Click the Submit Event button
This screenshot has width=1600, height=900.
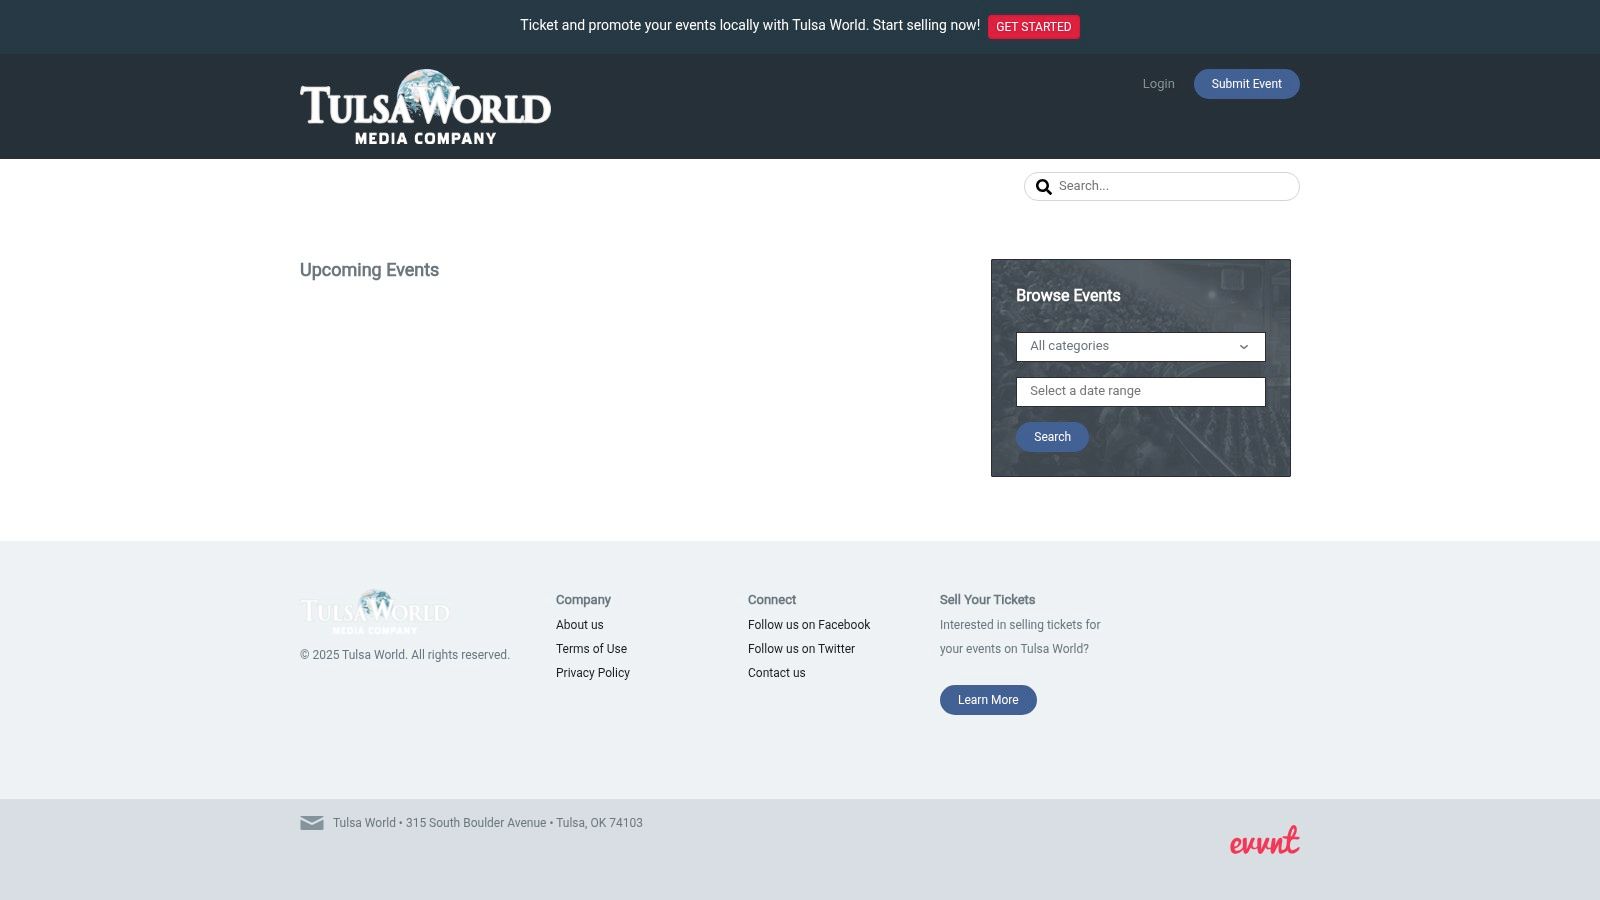[1246, 84]
